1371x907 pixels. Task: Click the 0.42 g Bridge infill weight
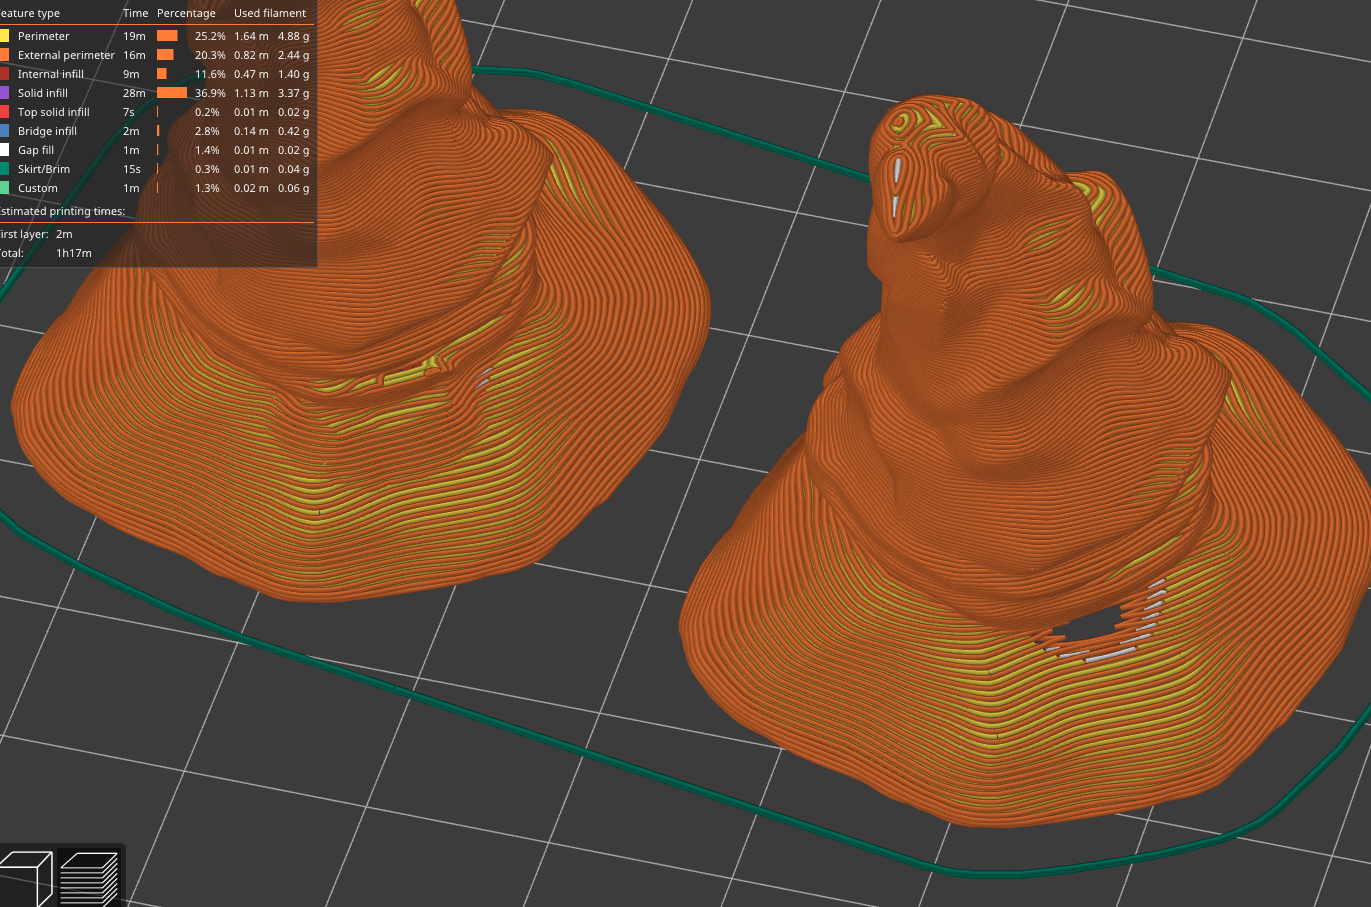coord(293,131)
